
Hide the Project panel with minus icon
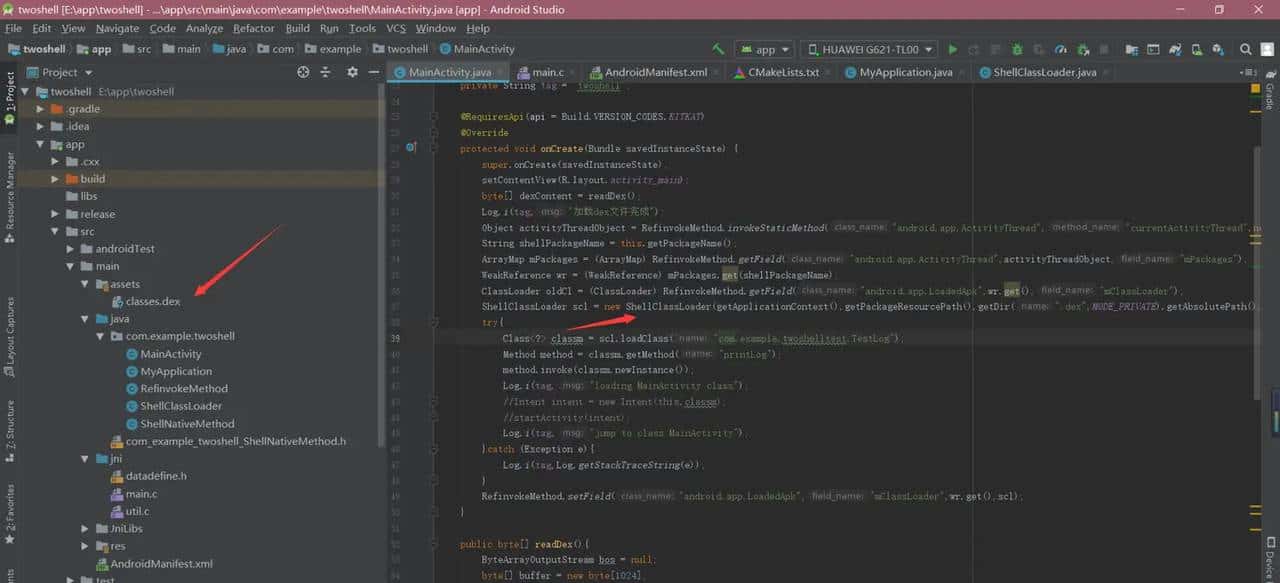[x=374, y=72]
